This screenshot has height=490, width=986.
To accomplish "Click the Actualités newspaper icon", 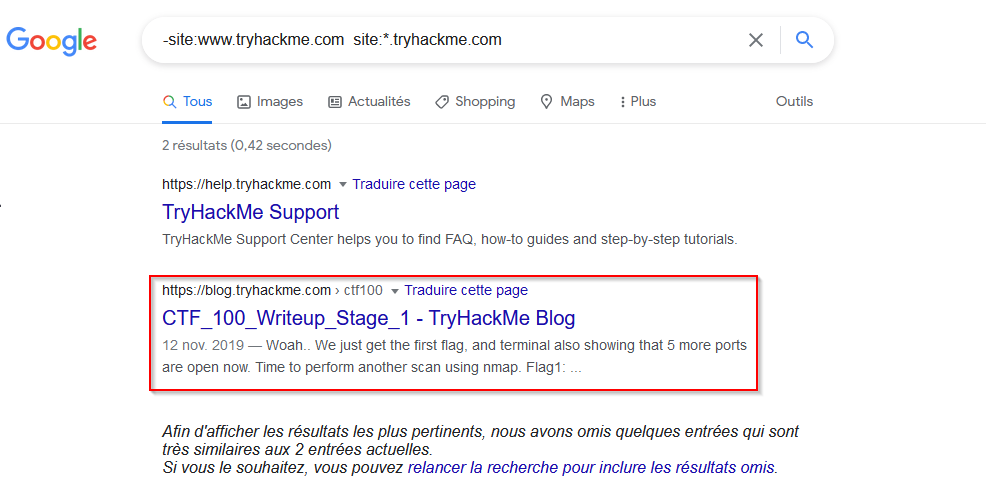I will 335,102.
